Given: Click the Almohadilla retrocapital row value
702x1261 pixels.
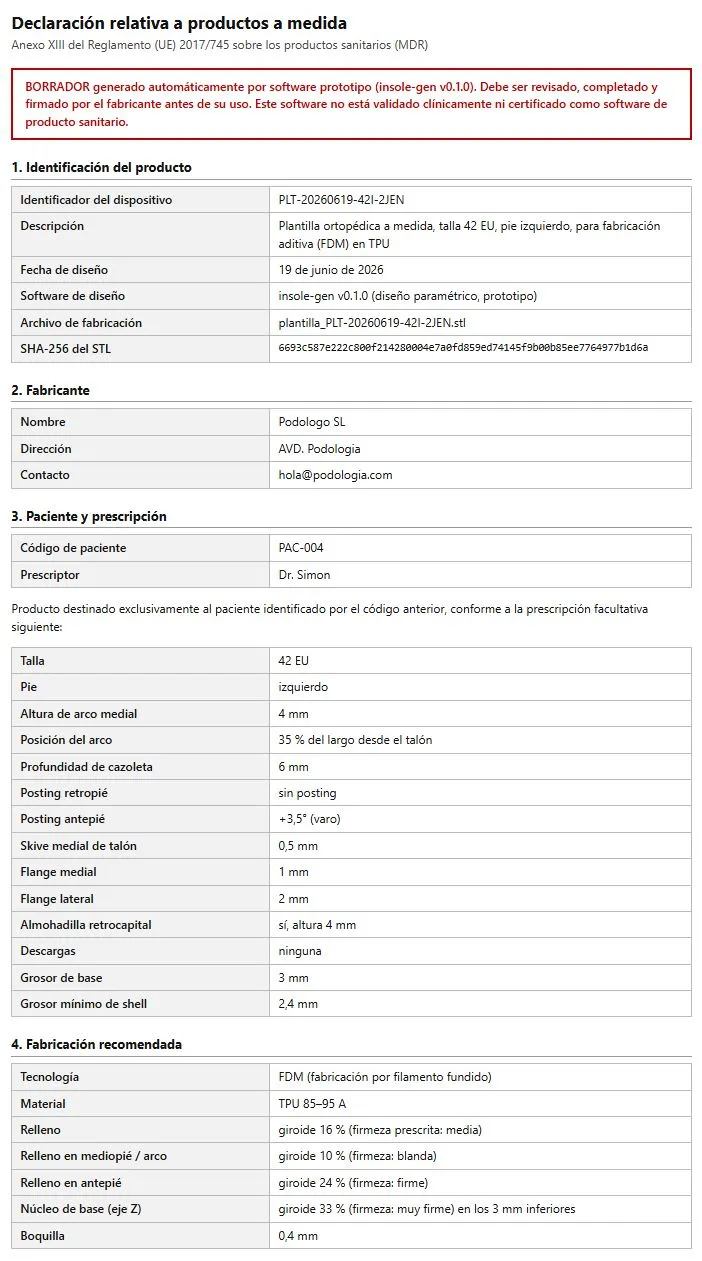Looking at the screenshot, I should (317, 925).
